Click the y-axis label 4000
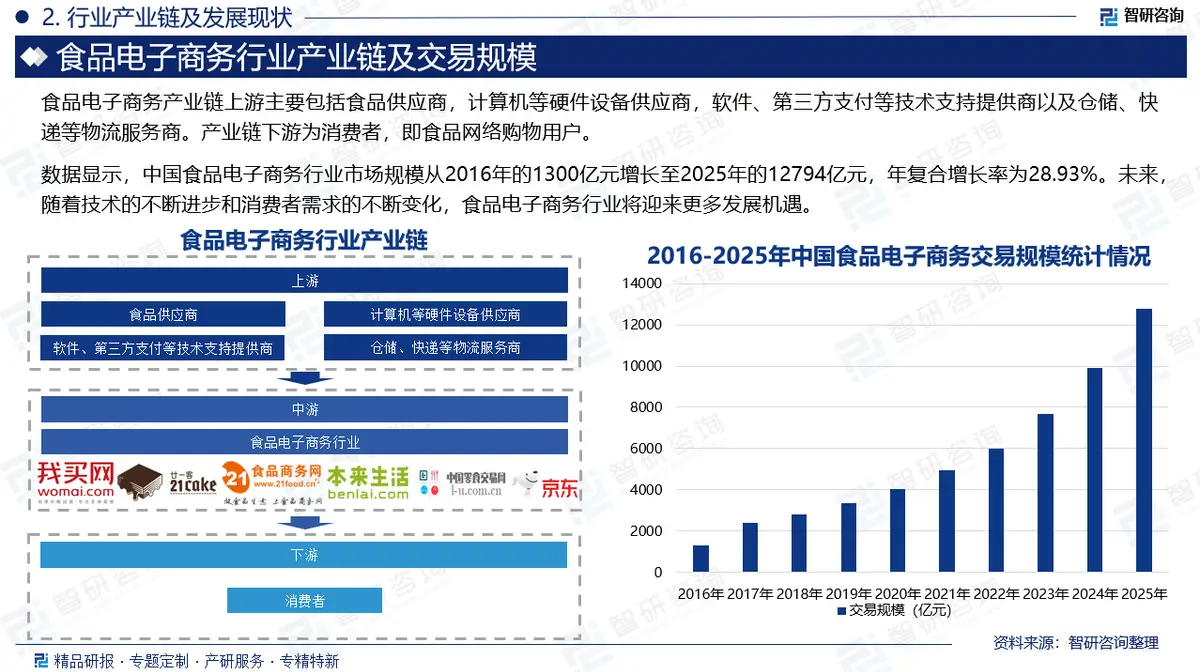Viewport: 1200px width, 672px height. (x=645, y=490)
